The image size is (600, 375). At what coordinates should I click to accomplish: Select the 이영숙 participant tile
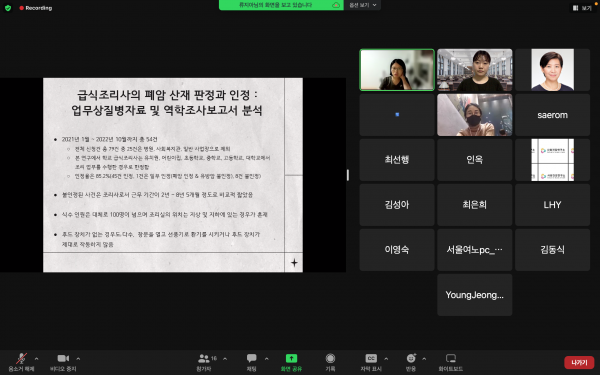point(397,249)
